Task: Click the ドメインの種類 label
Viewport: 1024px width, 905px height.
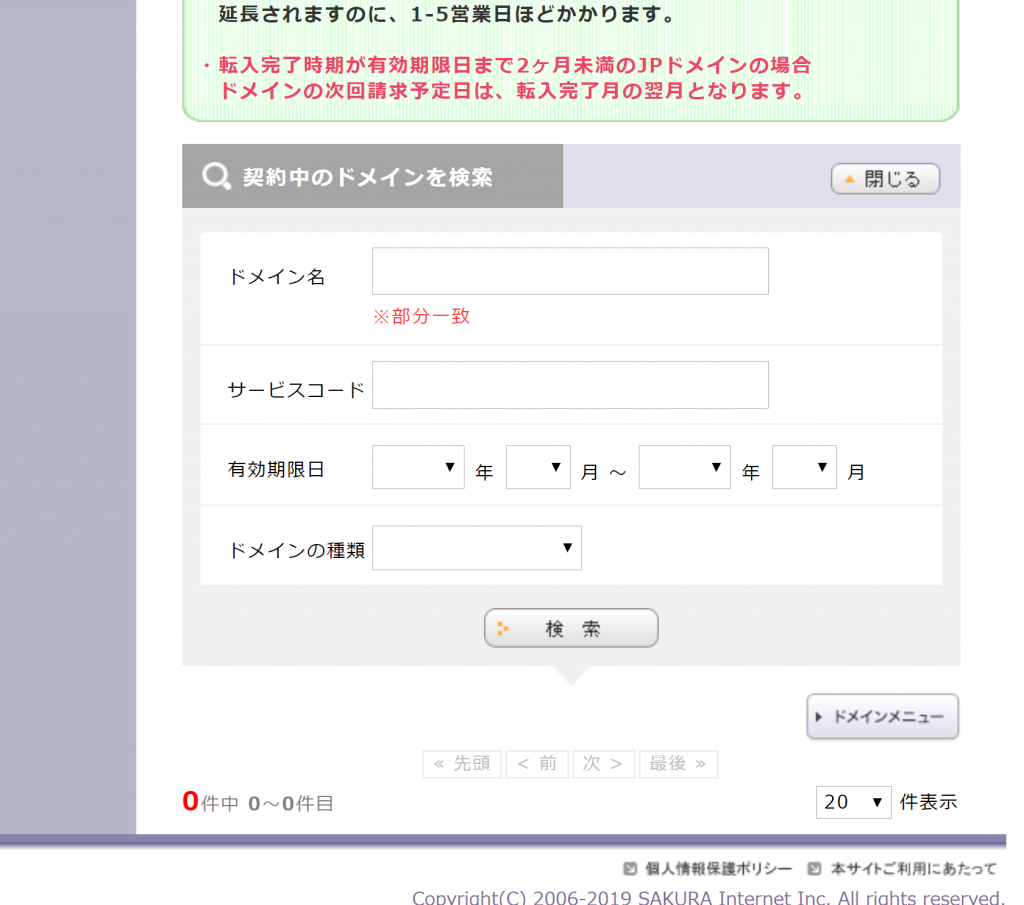Action: 296,550
